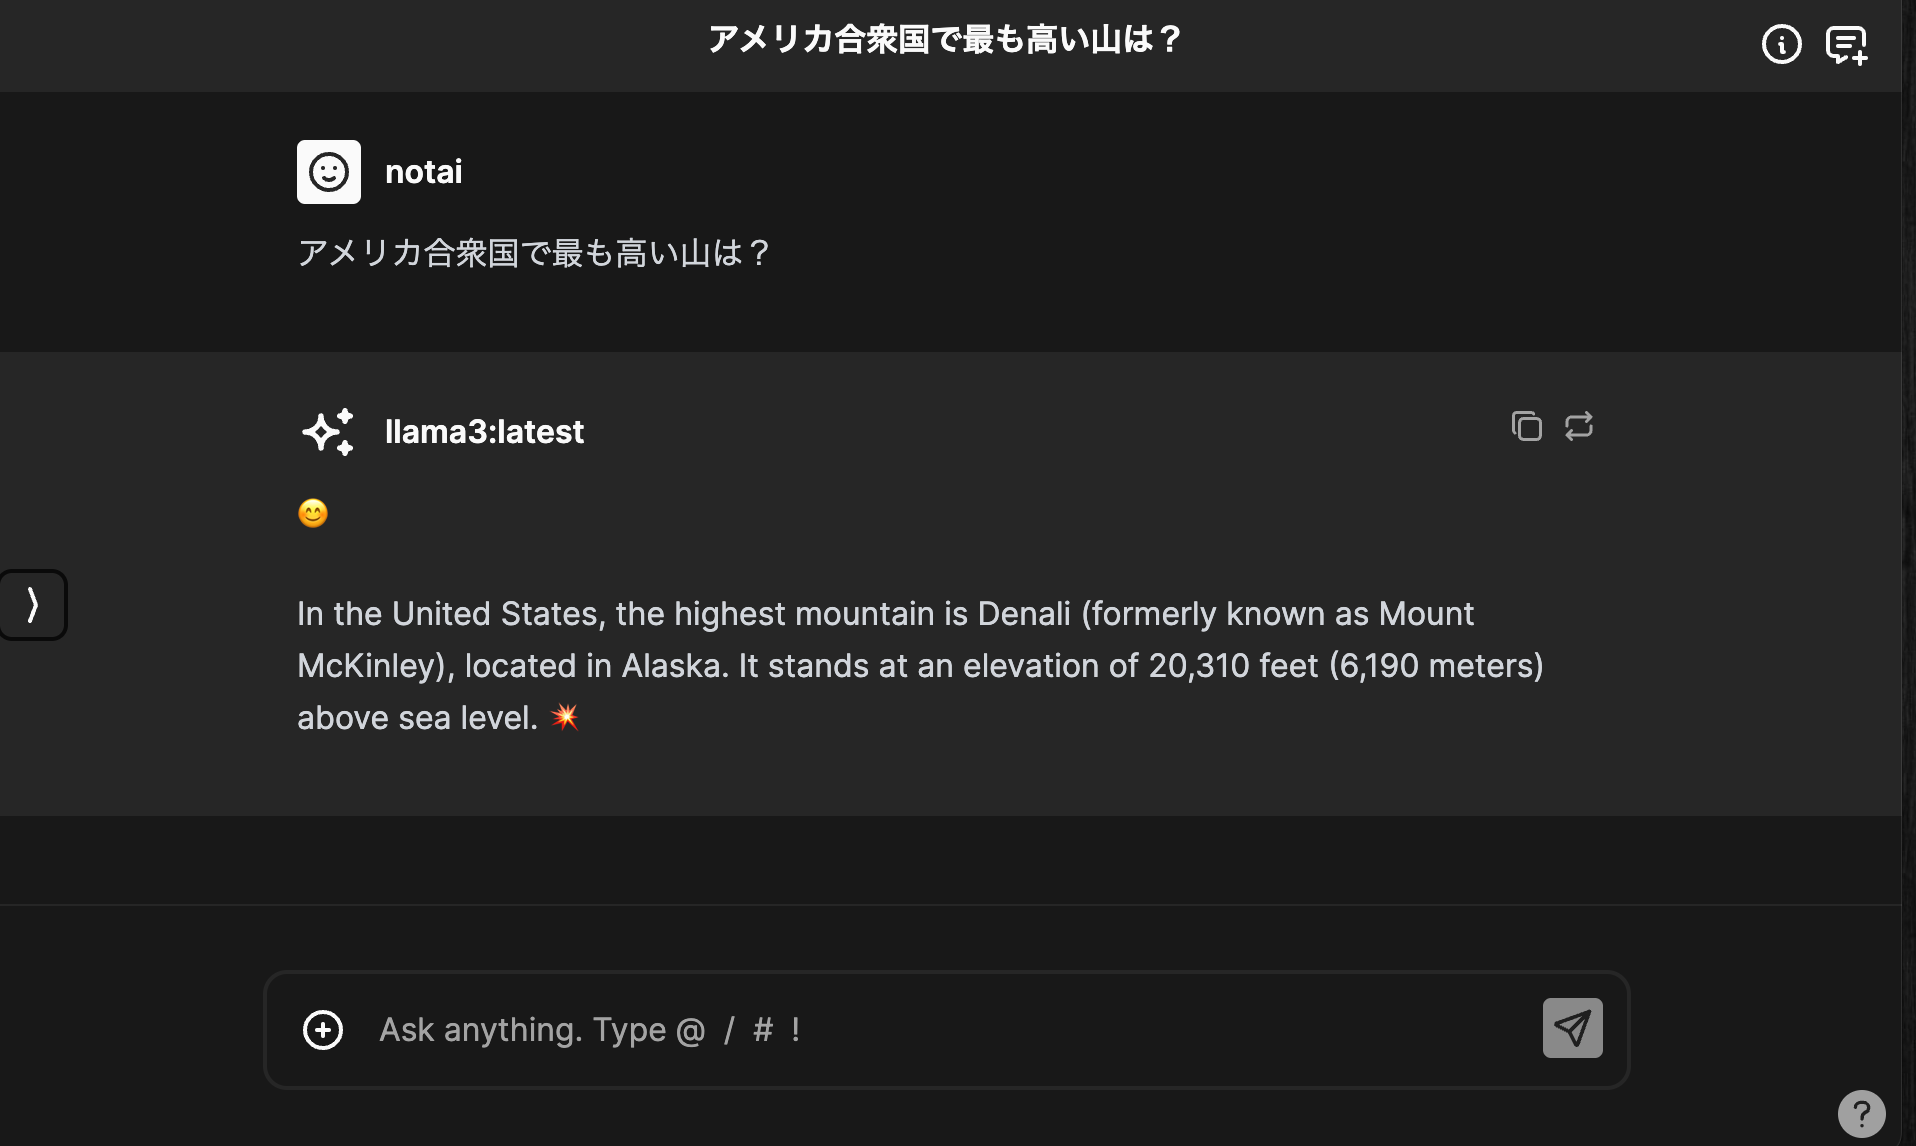Viewport: 1916px width, 1146px height.
Task: Click the vertical scrollbar on right edge
Action: [x=1908, y=500]
